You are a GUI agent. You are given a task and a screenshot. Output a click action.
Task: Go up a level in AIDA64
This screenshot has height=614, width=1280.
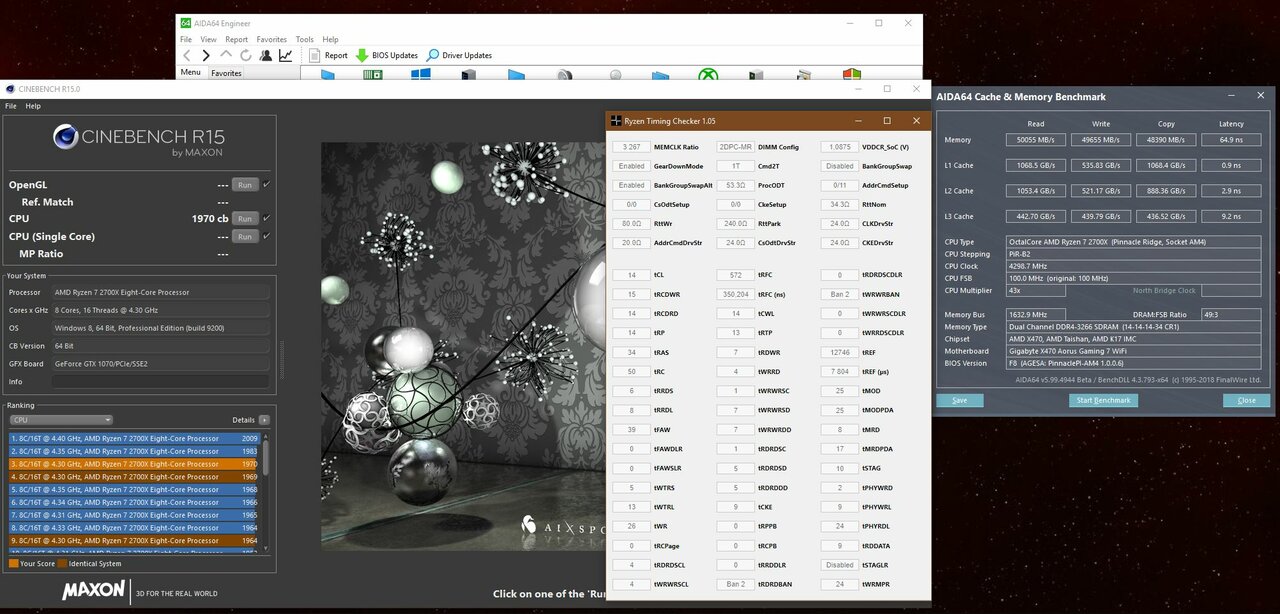coord(225,55)
